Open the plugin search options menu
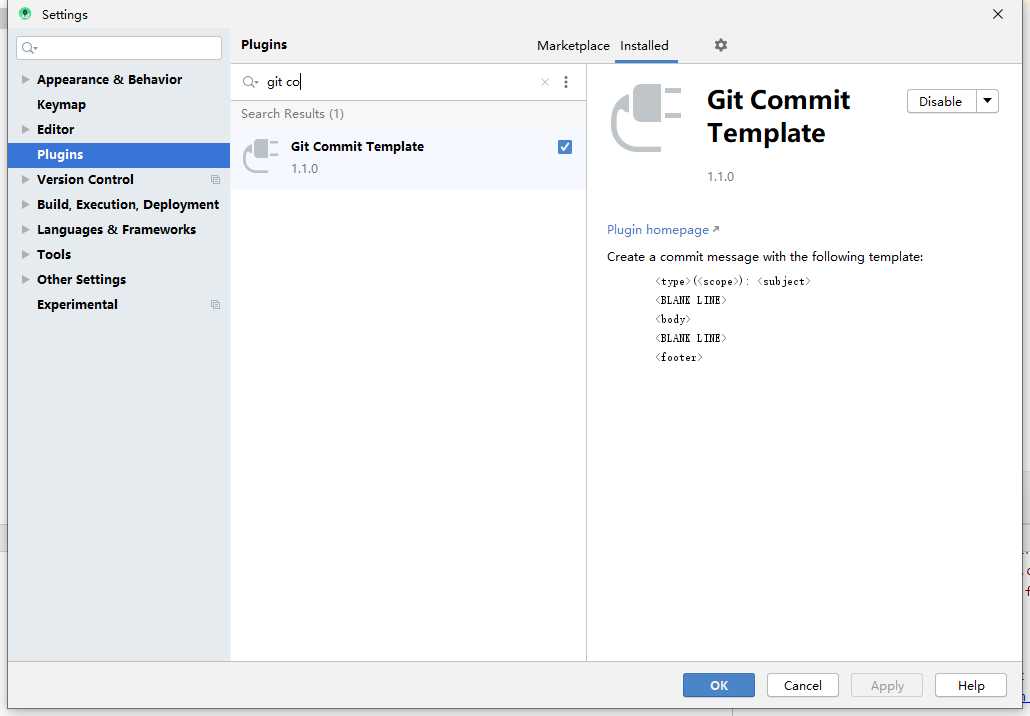 (x=566, y=82)
